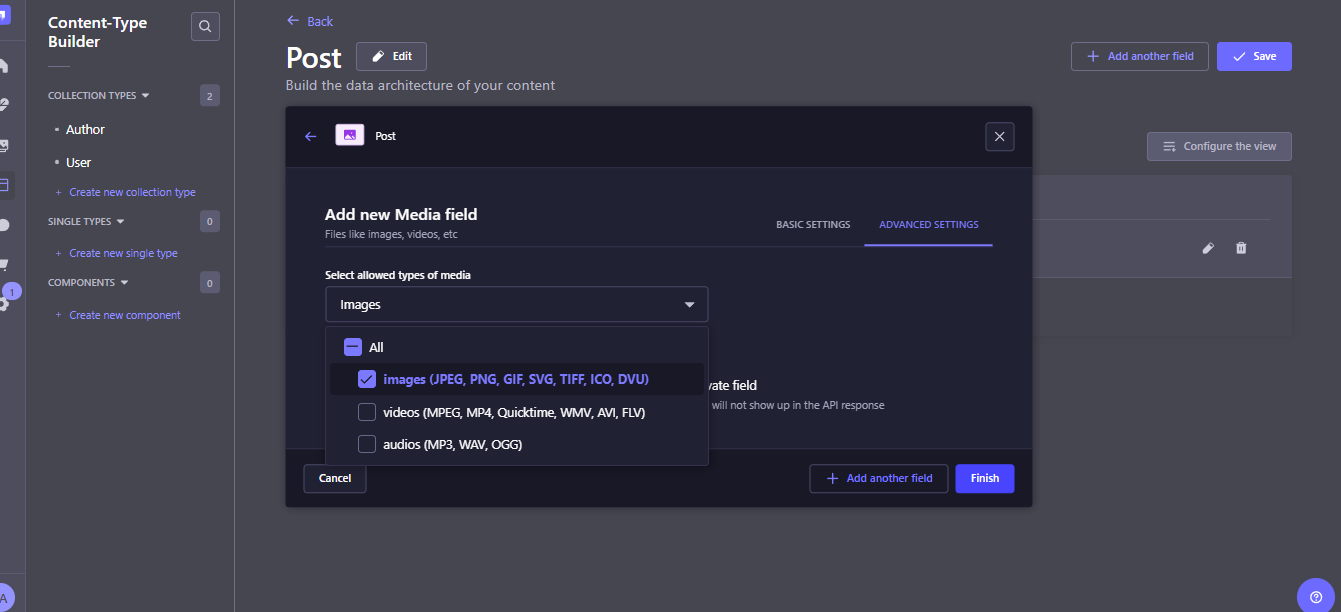1341x612 pixels.
Task: Check the audios (MP3, WAV, OGG) checkbox
Action: point(367,444)
